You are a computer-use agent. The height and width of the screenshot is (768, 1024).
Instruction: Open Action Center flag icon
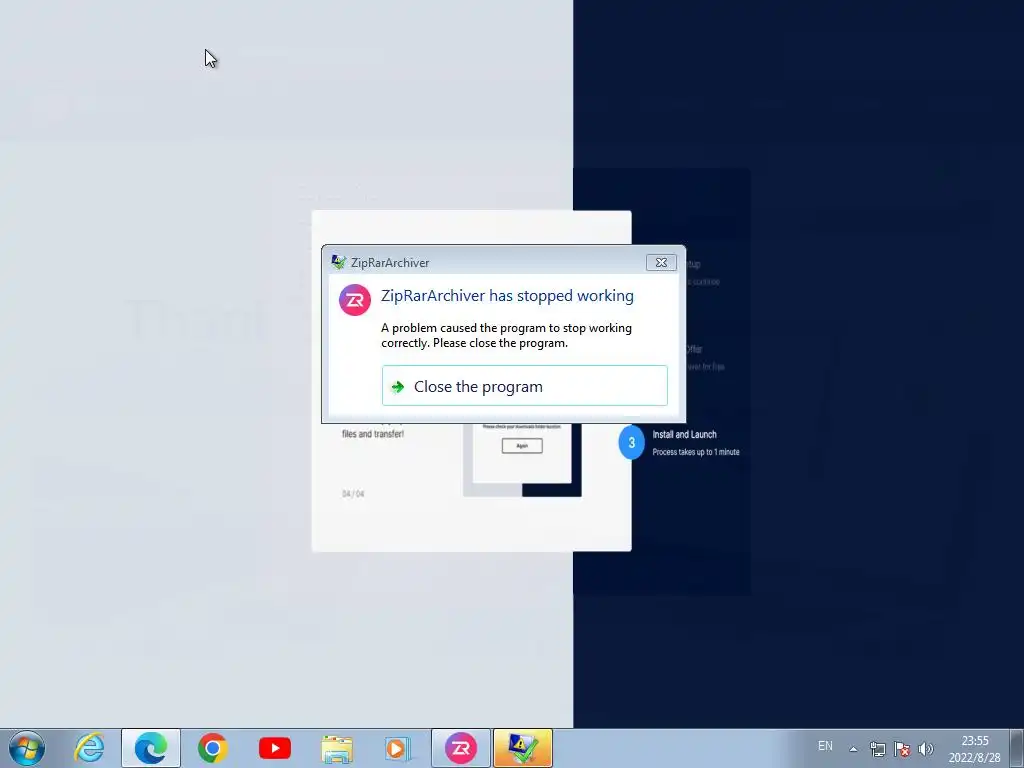pyautogui.click(x=902, y=749)
